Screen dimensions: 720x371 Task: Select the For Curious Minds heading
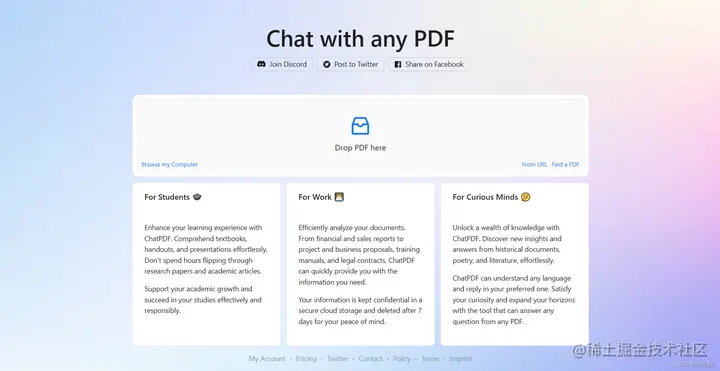(x=485, y=197)
